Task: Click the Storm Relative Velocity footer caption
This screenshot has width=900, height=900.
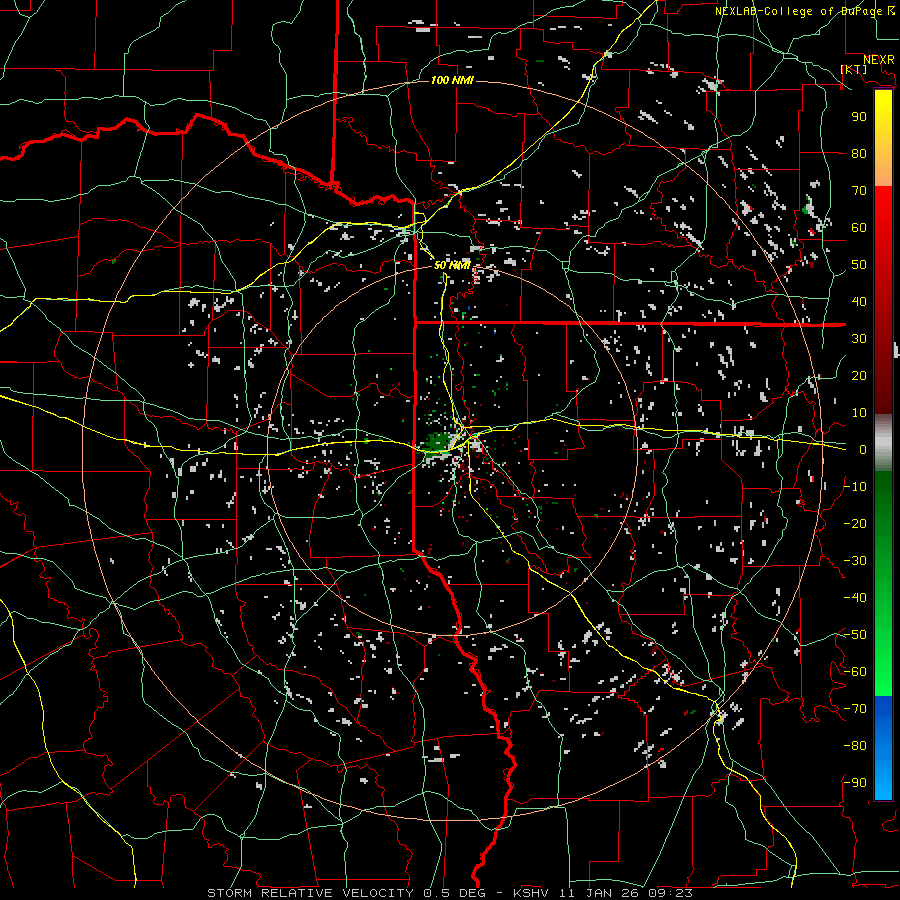Action: click(449, 893)
